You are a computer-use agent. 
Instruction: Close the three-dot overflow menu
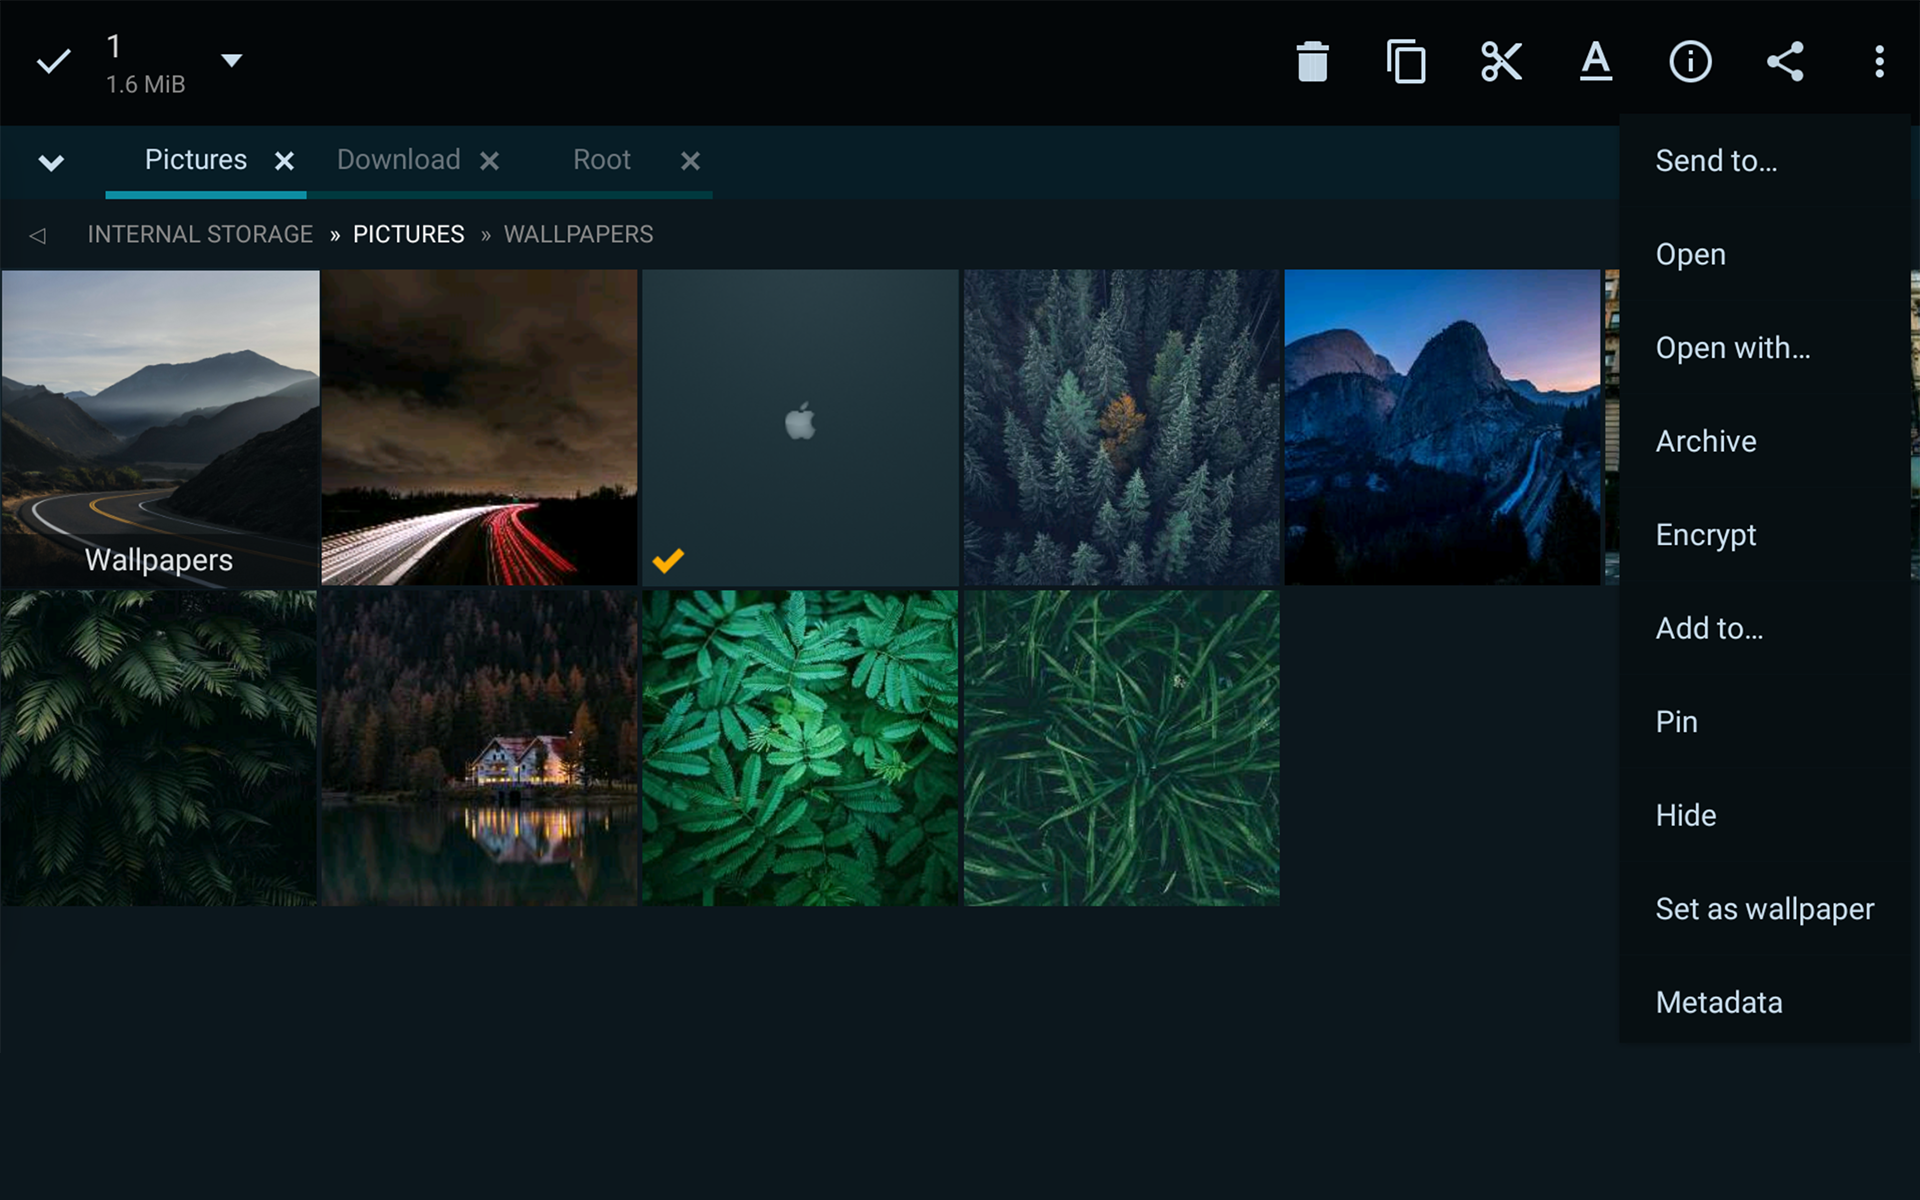pyautogui.click(x=1879, y=62)
